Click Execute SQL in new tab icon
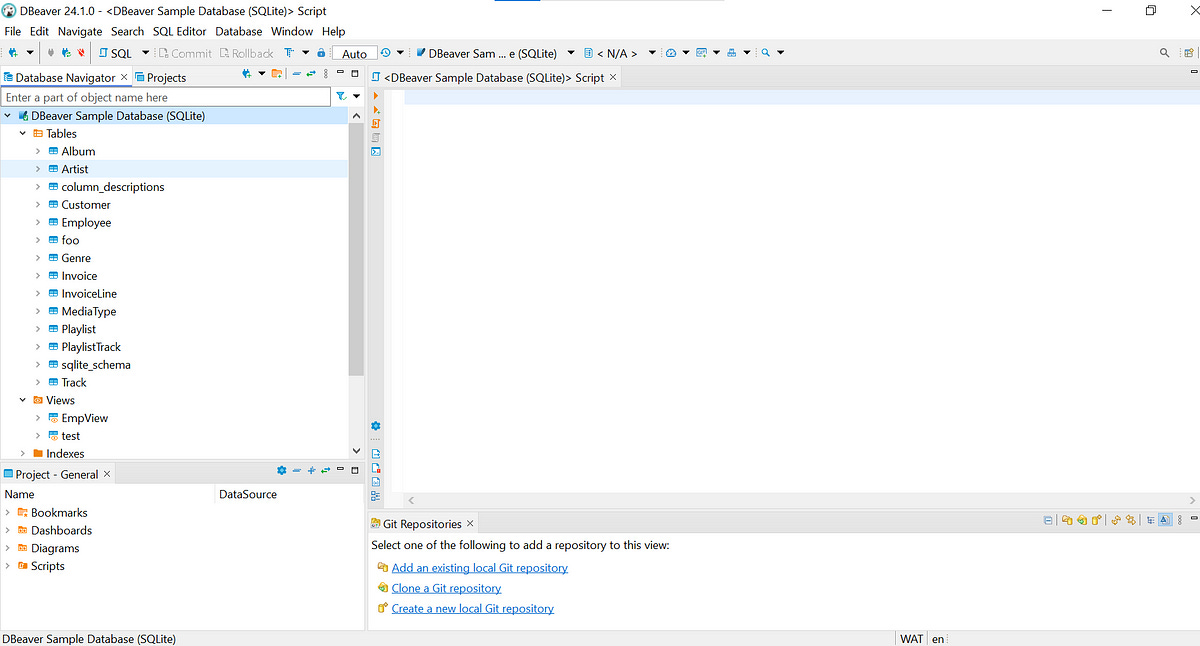 tap(376, 110)
